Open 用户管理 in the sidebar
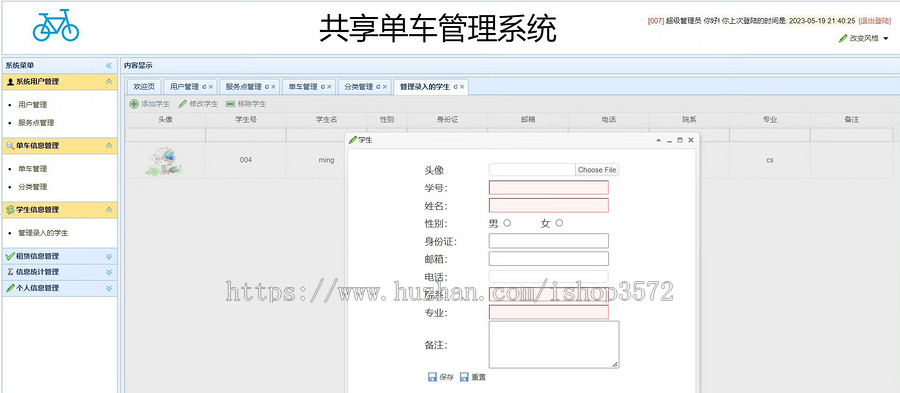This screenshot has height=393, width=900. (33, 105)
